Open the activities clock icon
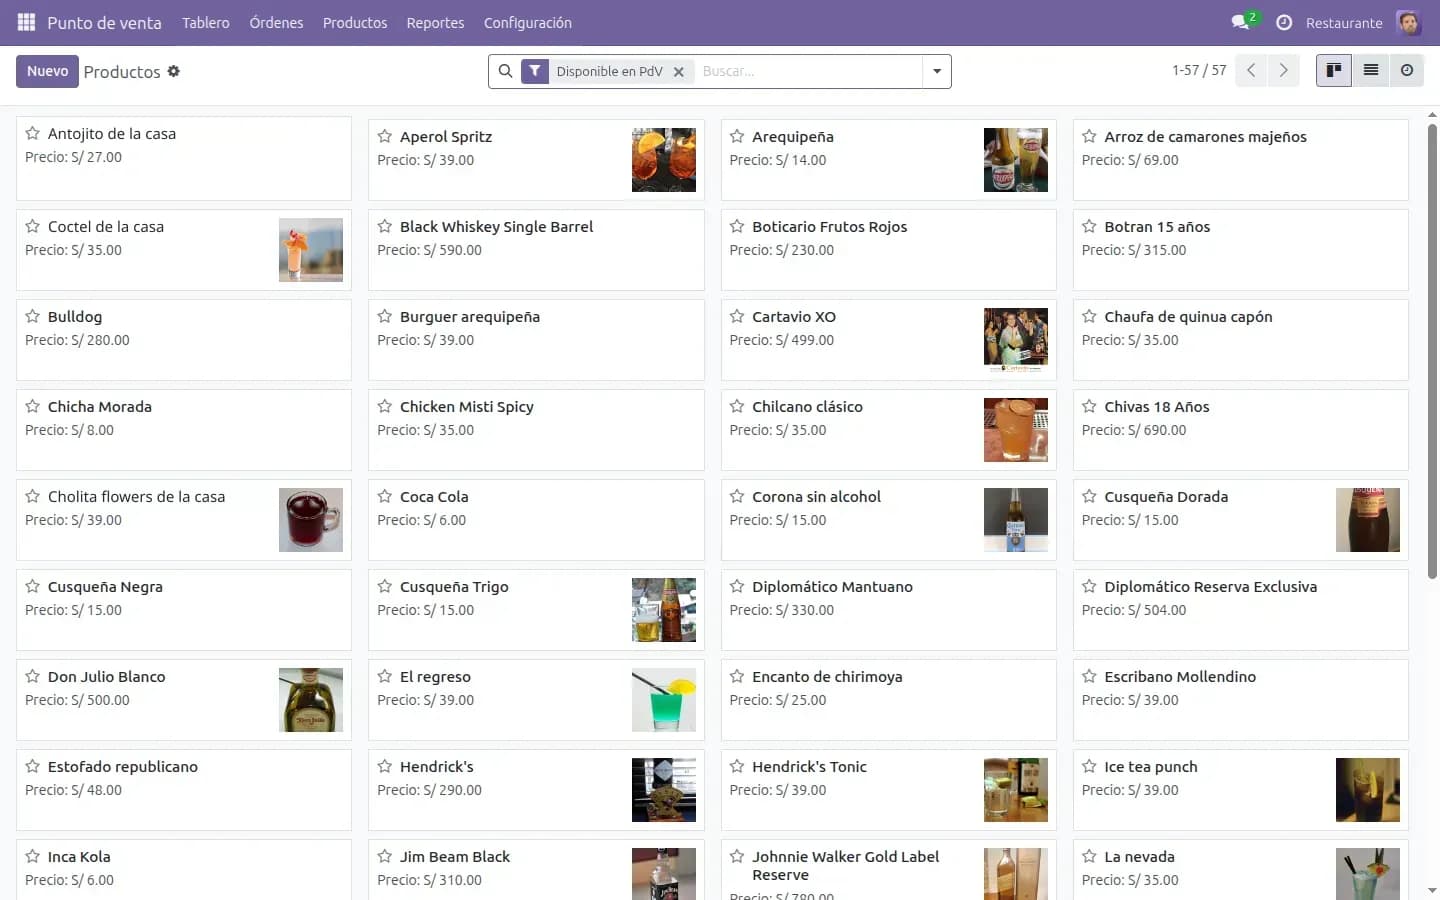The height and width of the screenshot is (900, 1440). (1284, 22)
